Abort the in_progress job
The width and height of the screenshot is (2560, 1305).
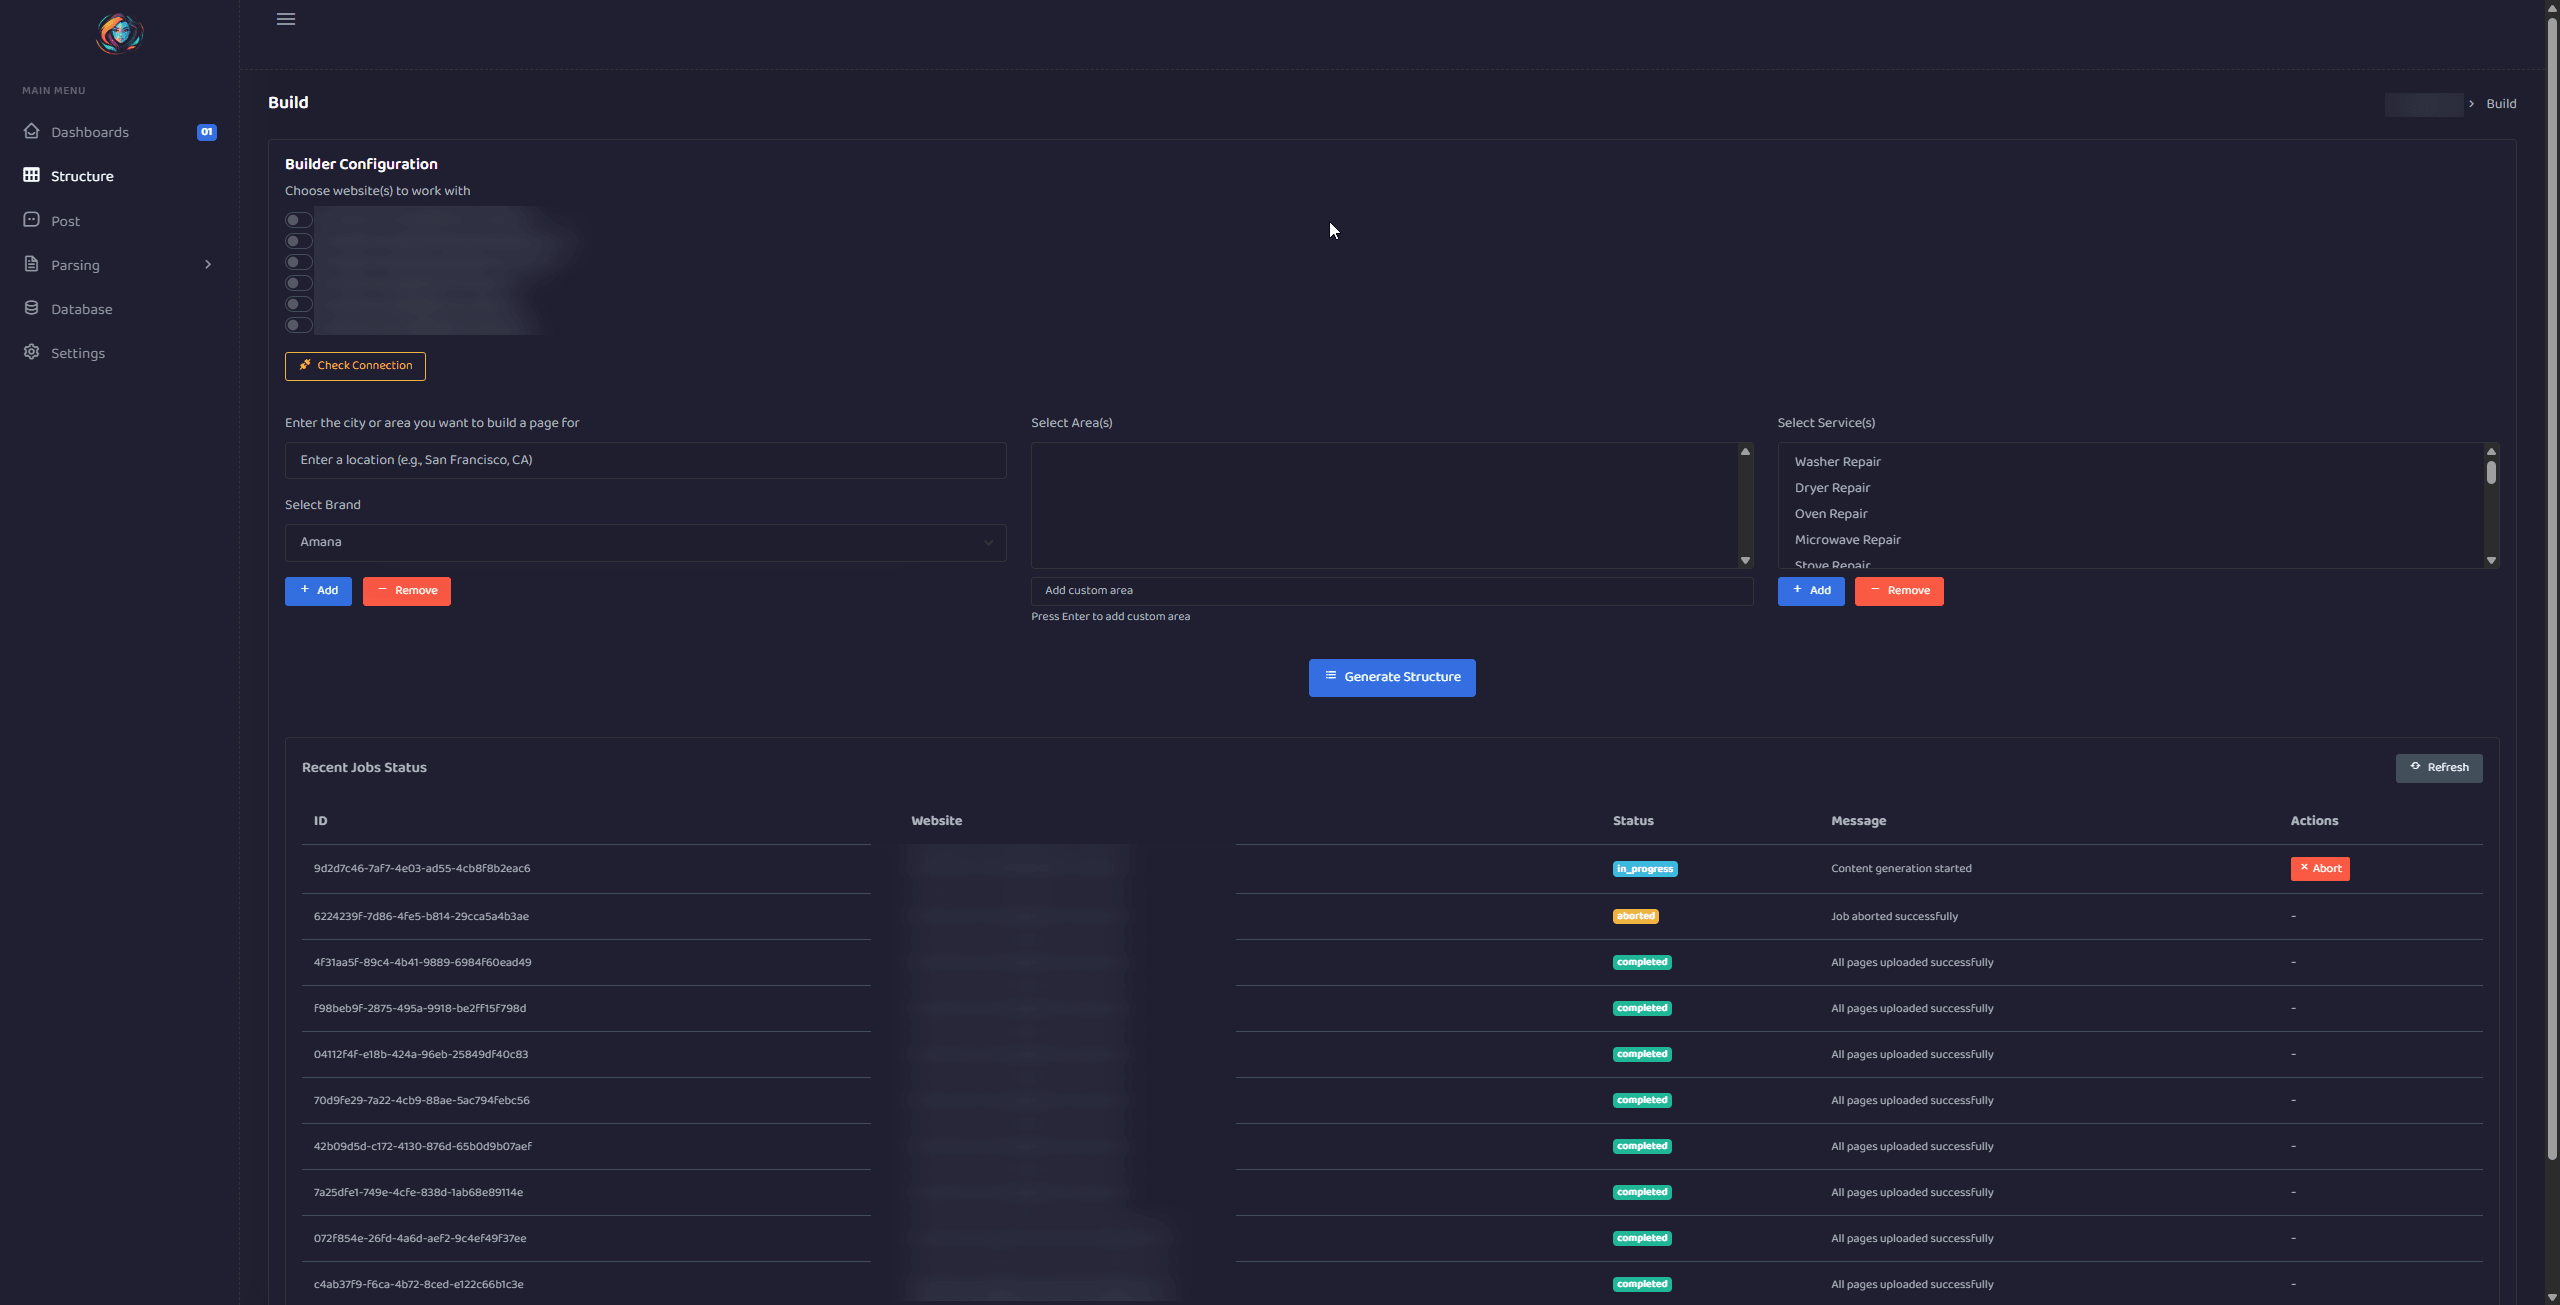coord(2320,868)
